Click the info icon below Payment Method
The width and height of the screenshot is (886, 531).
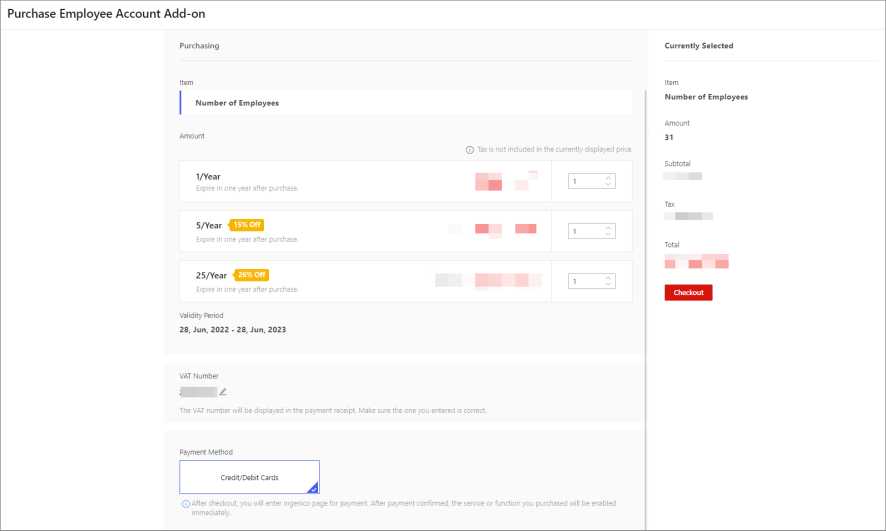[185, 504]
